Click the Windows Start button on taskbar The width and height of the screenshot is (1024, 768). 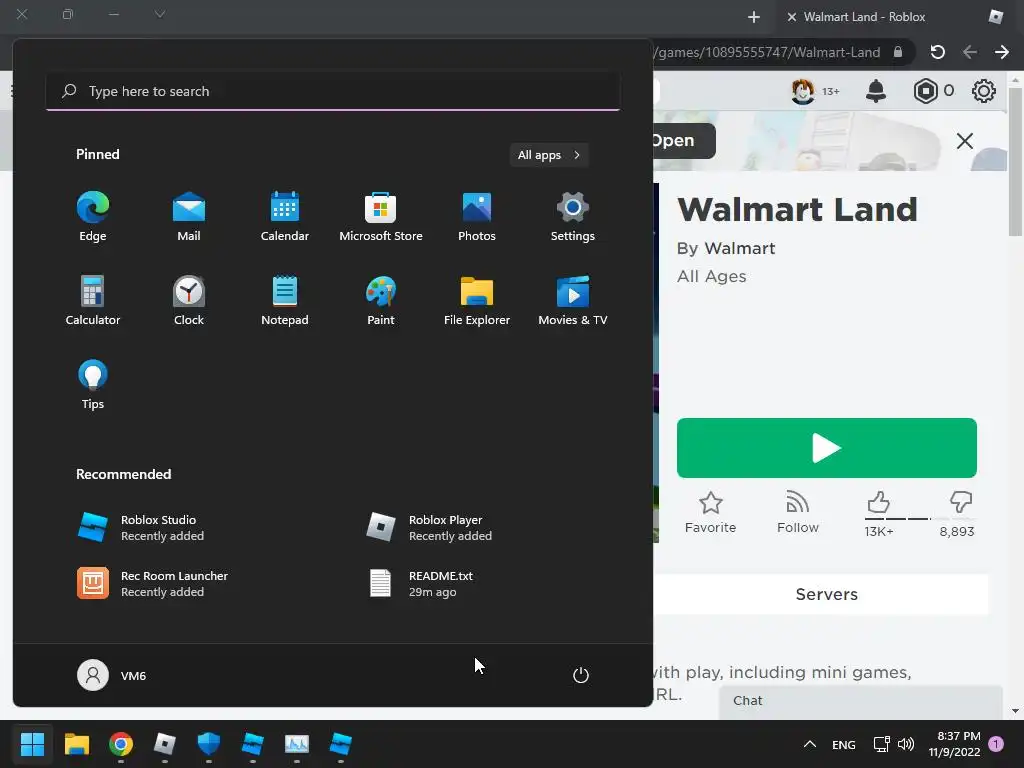click(x=32, y=744)
